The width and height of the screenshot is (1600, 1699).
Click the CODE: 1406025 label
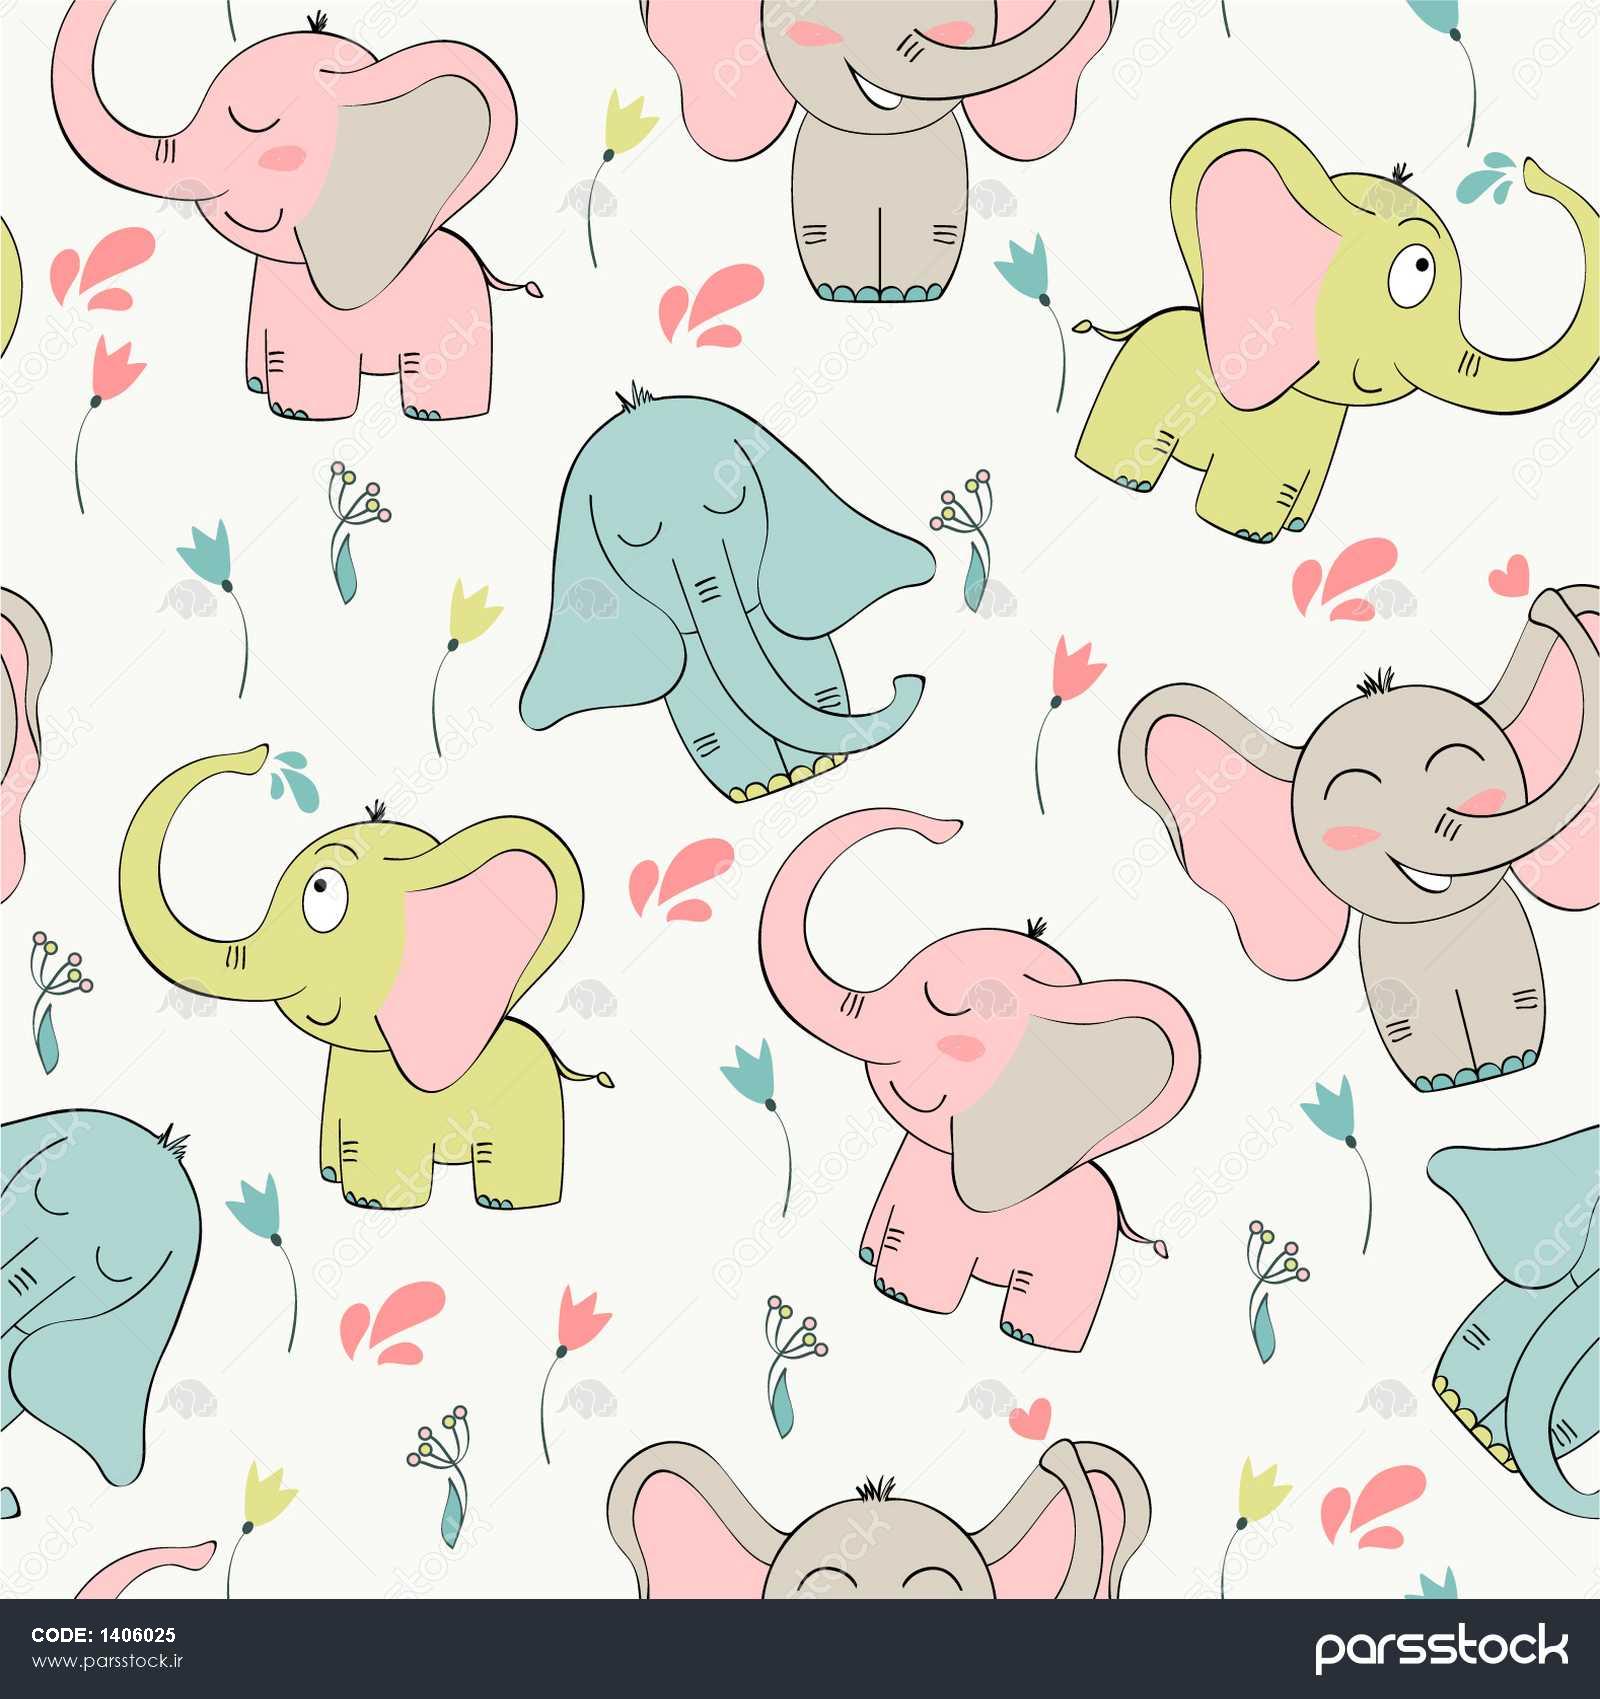(x=103, y=1636)
